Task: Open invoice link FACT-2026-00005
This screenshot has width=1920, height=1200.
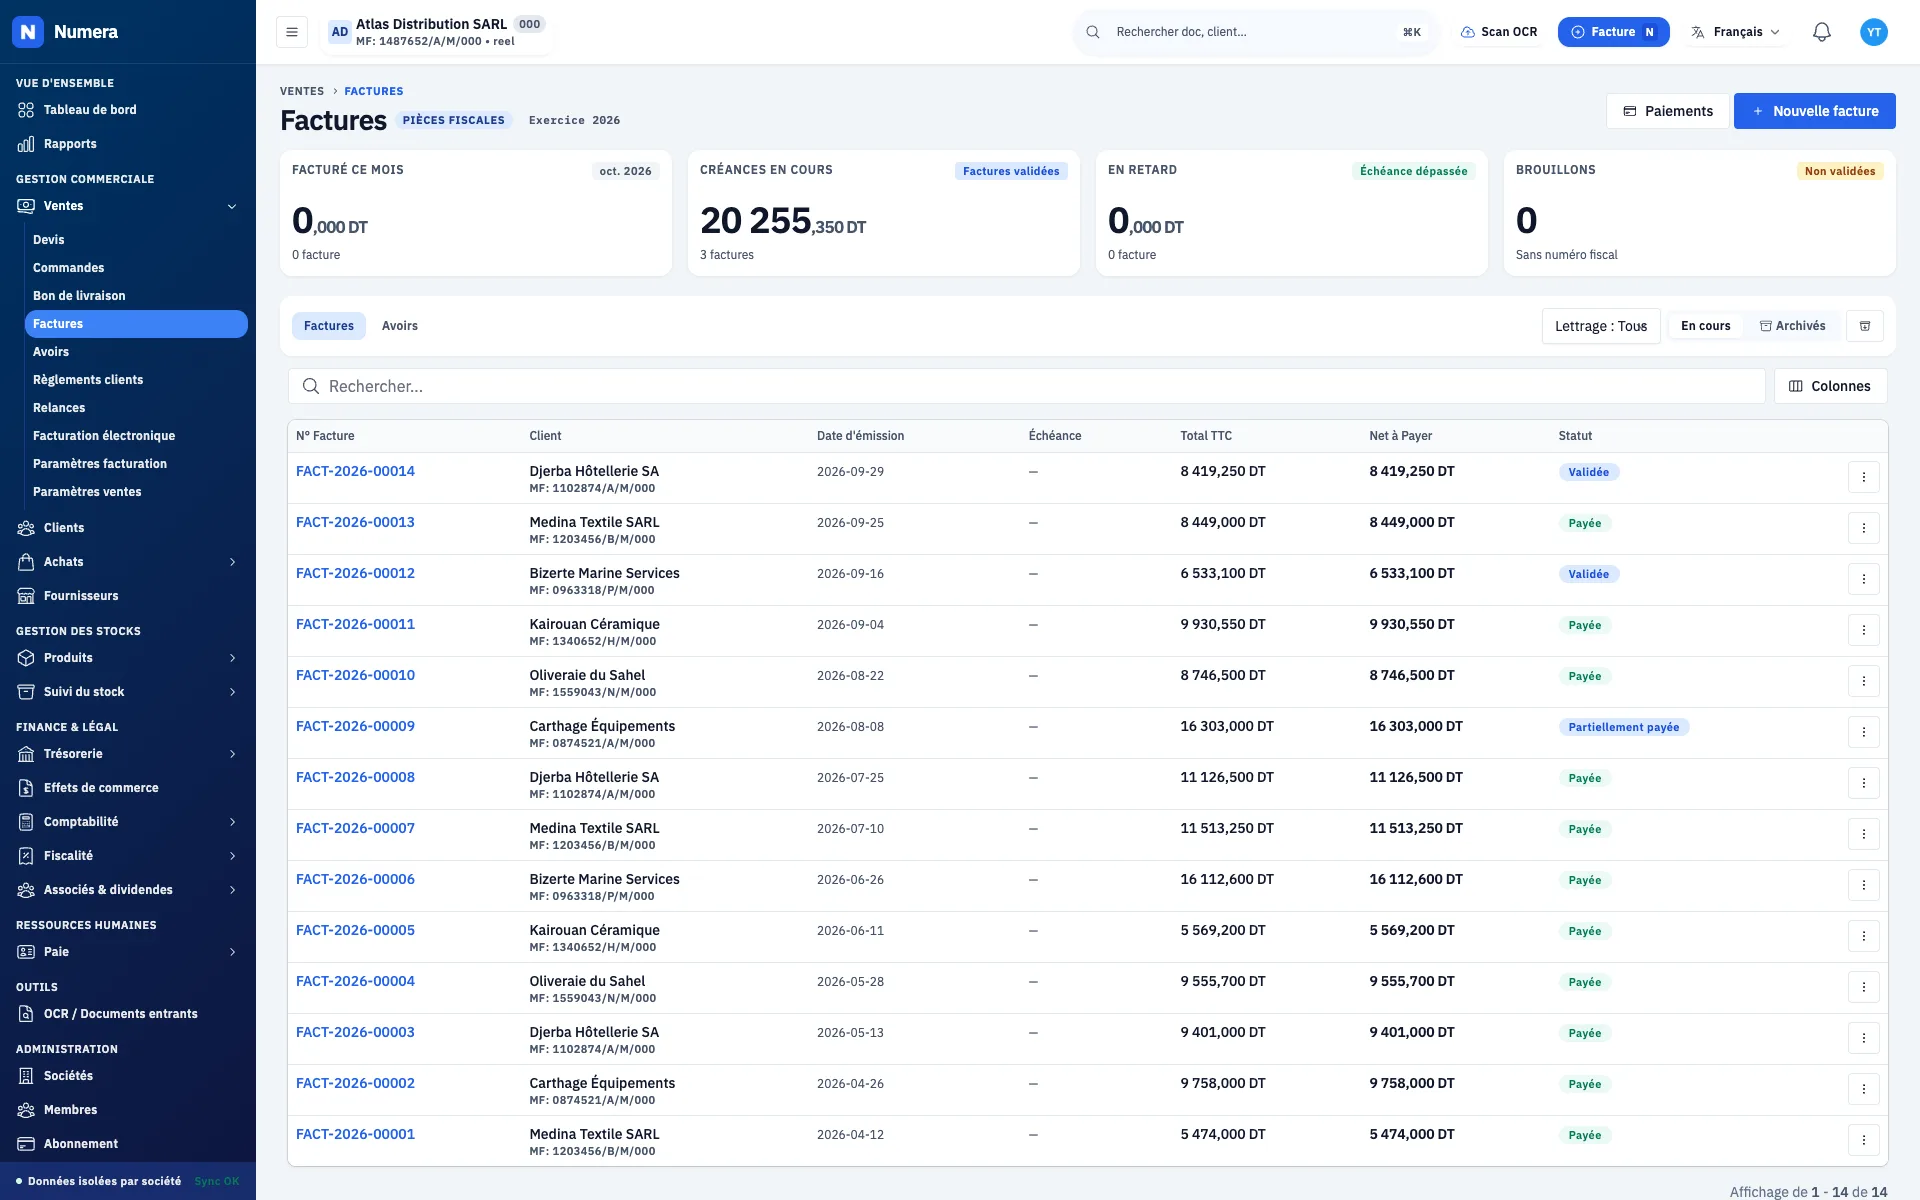Action: click(x=355, y=930)
